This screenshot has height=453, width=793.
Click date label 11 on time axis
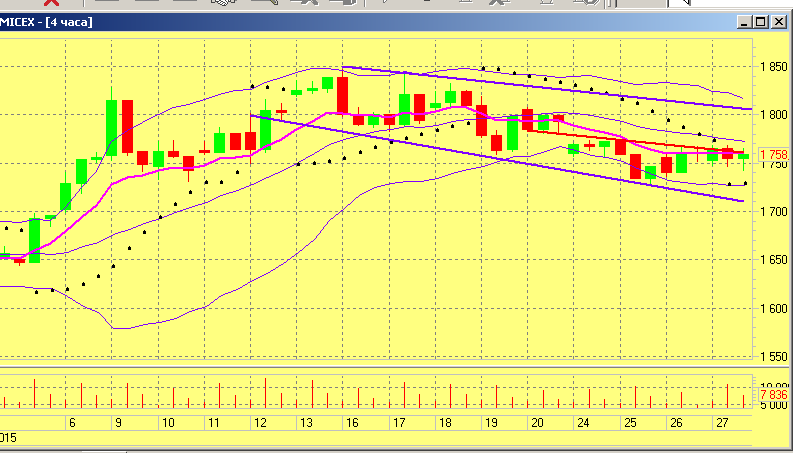point(213,423)
